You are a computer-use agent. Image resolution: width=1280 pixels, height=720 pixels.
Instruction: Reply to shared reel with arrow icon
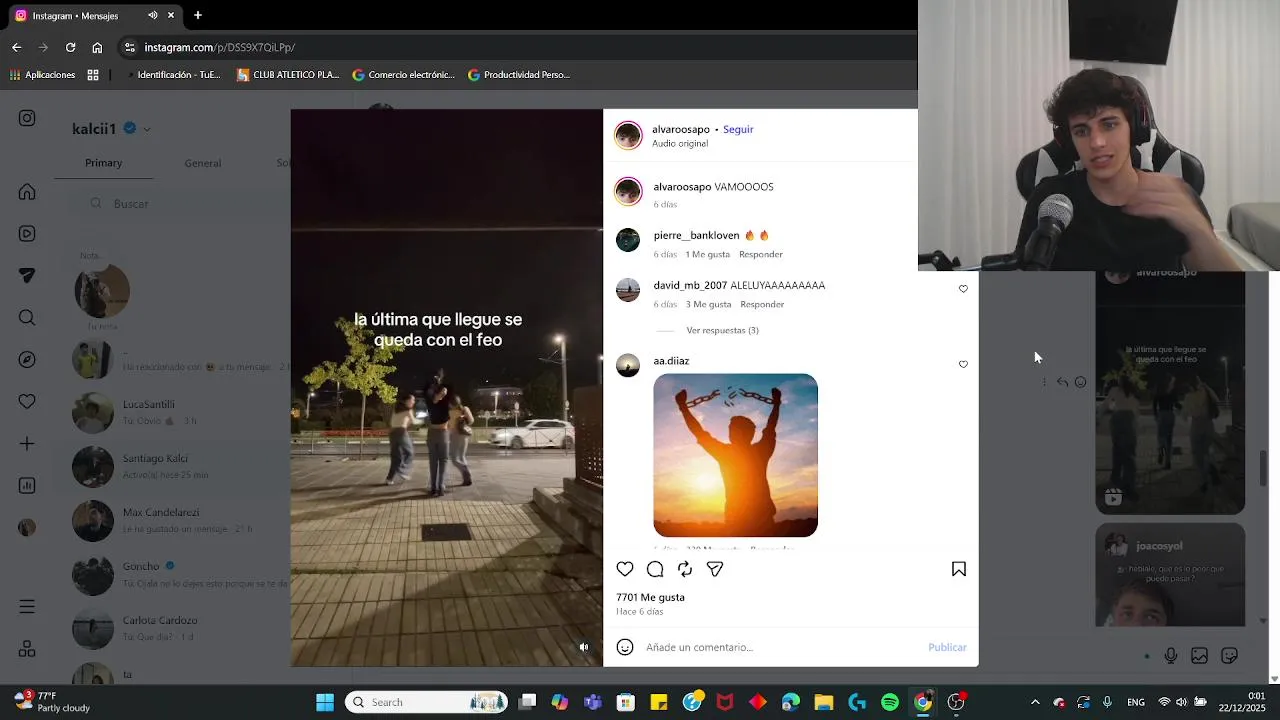point(1062,382)
